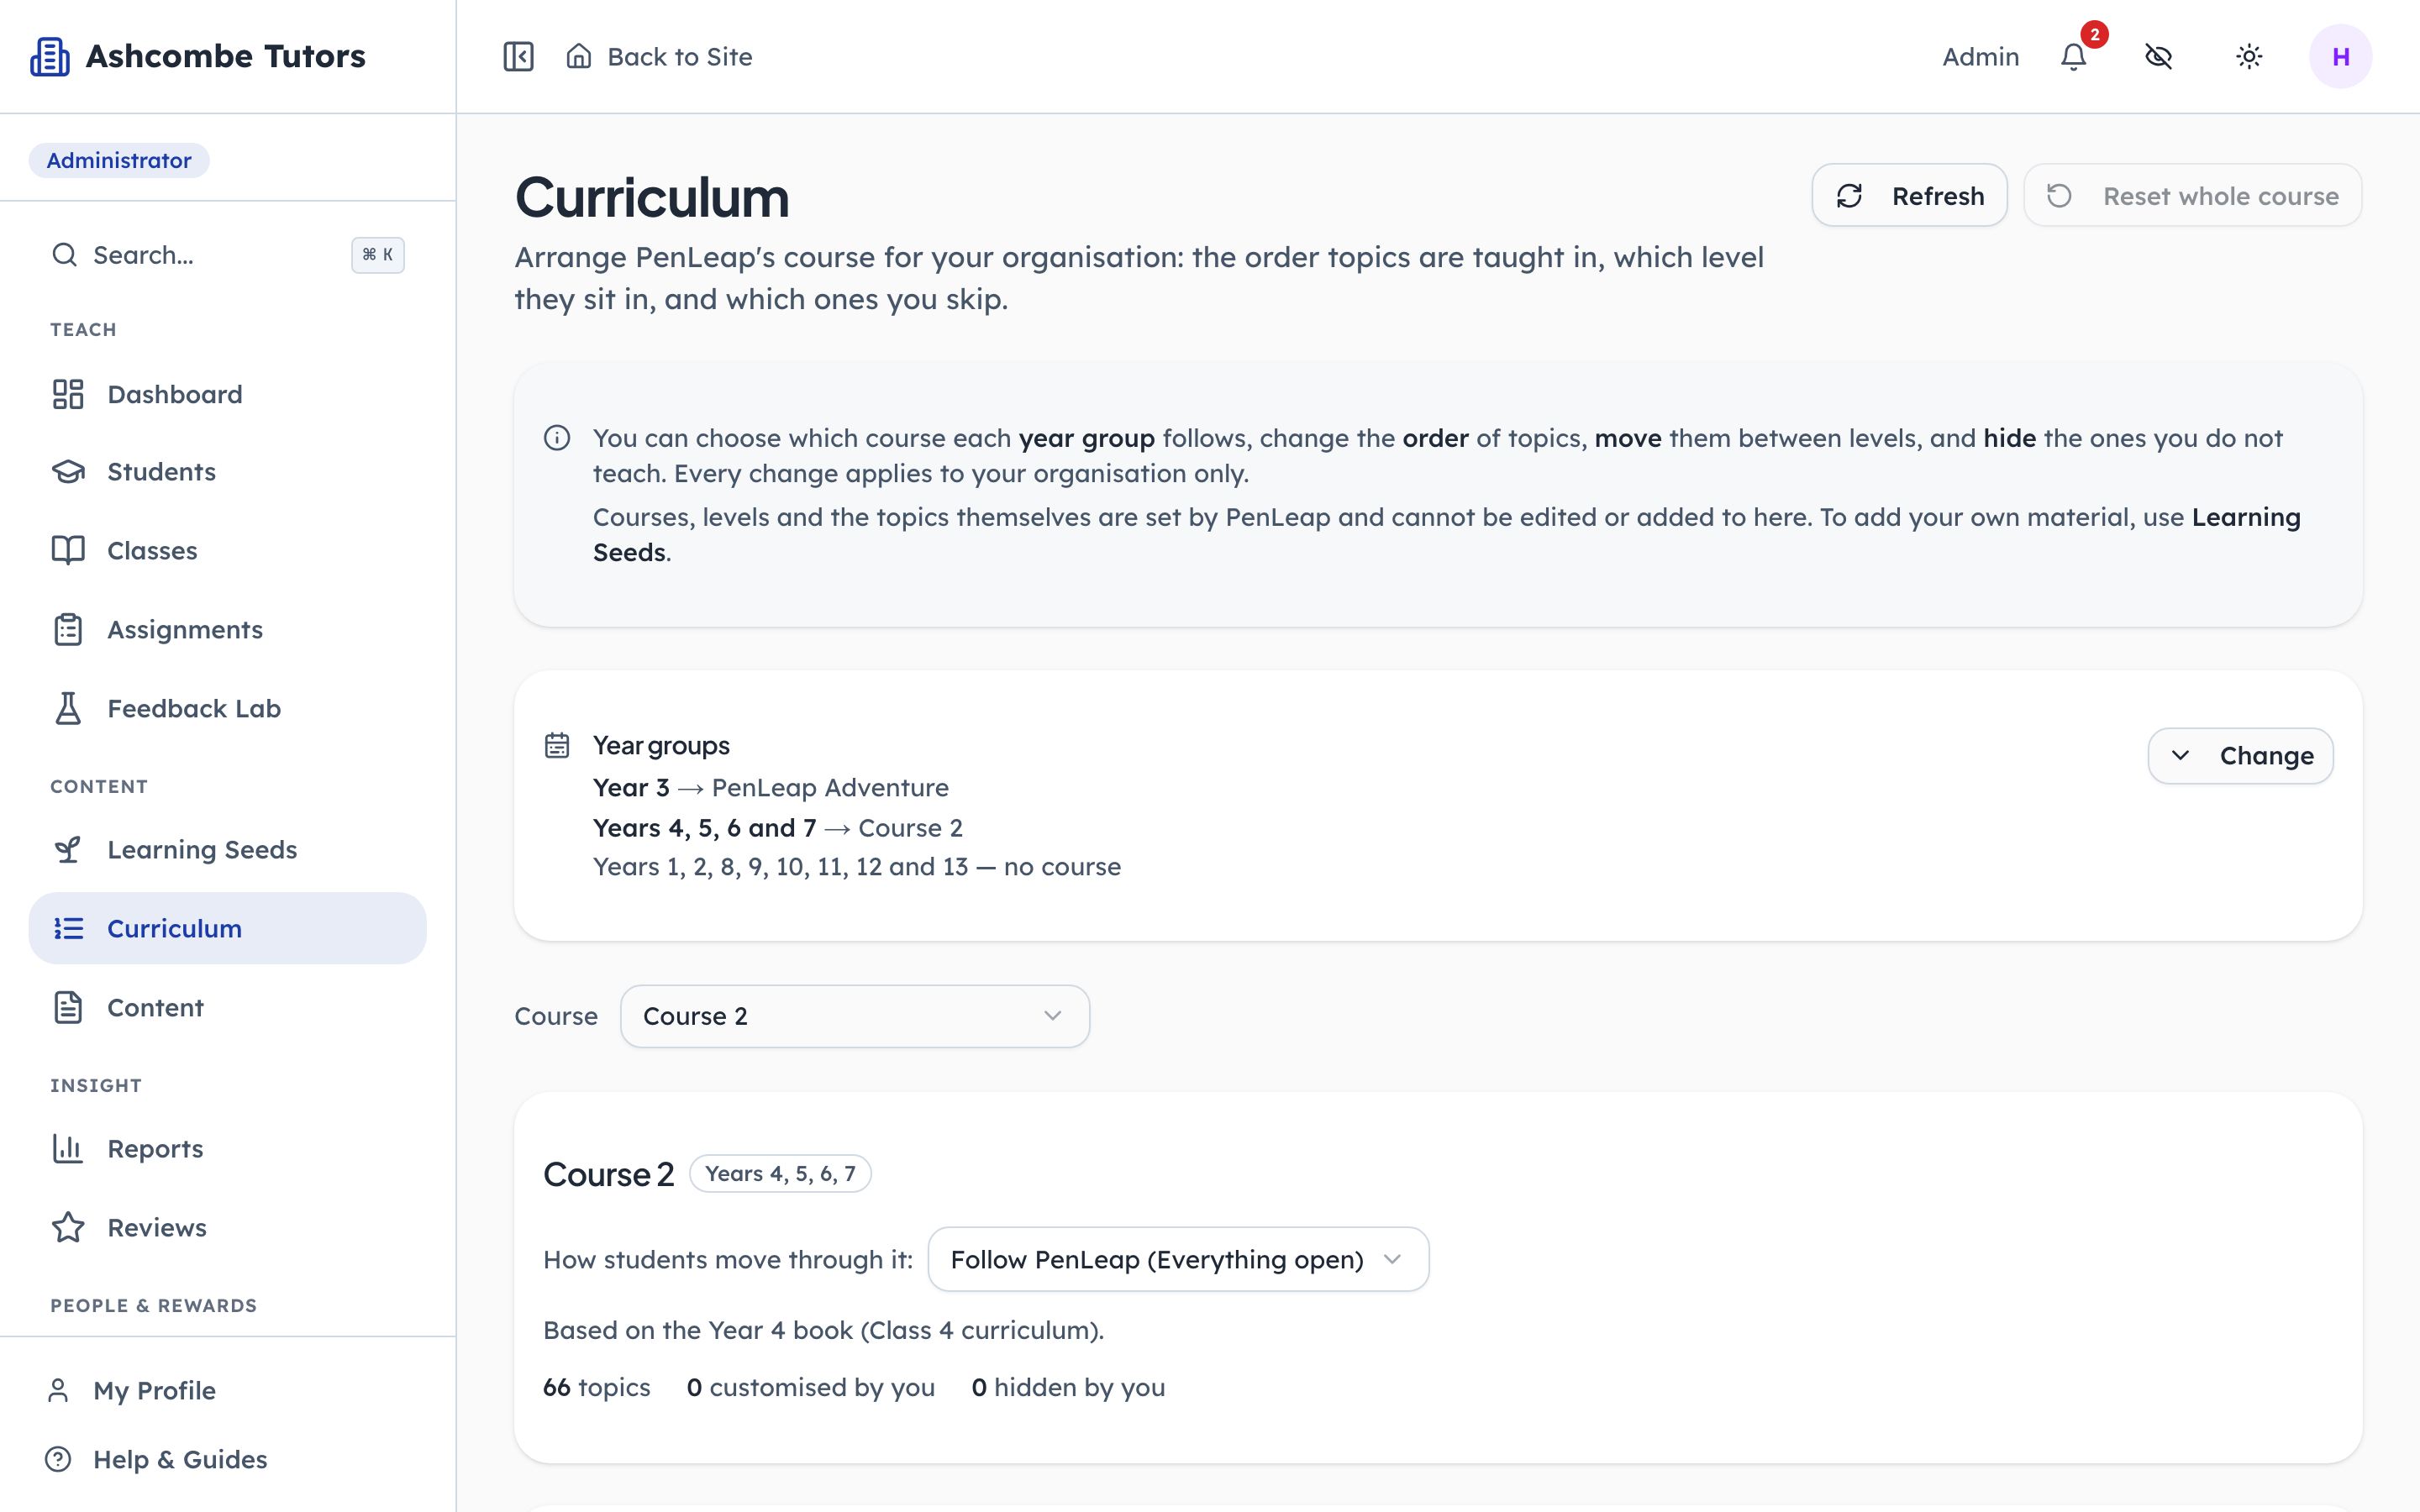Focus the sidebar Search field

228,255
